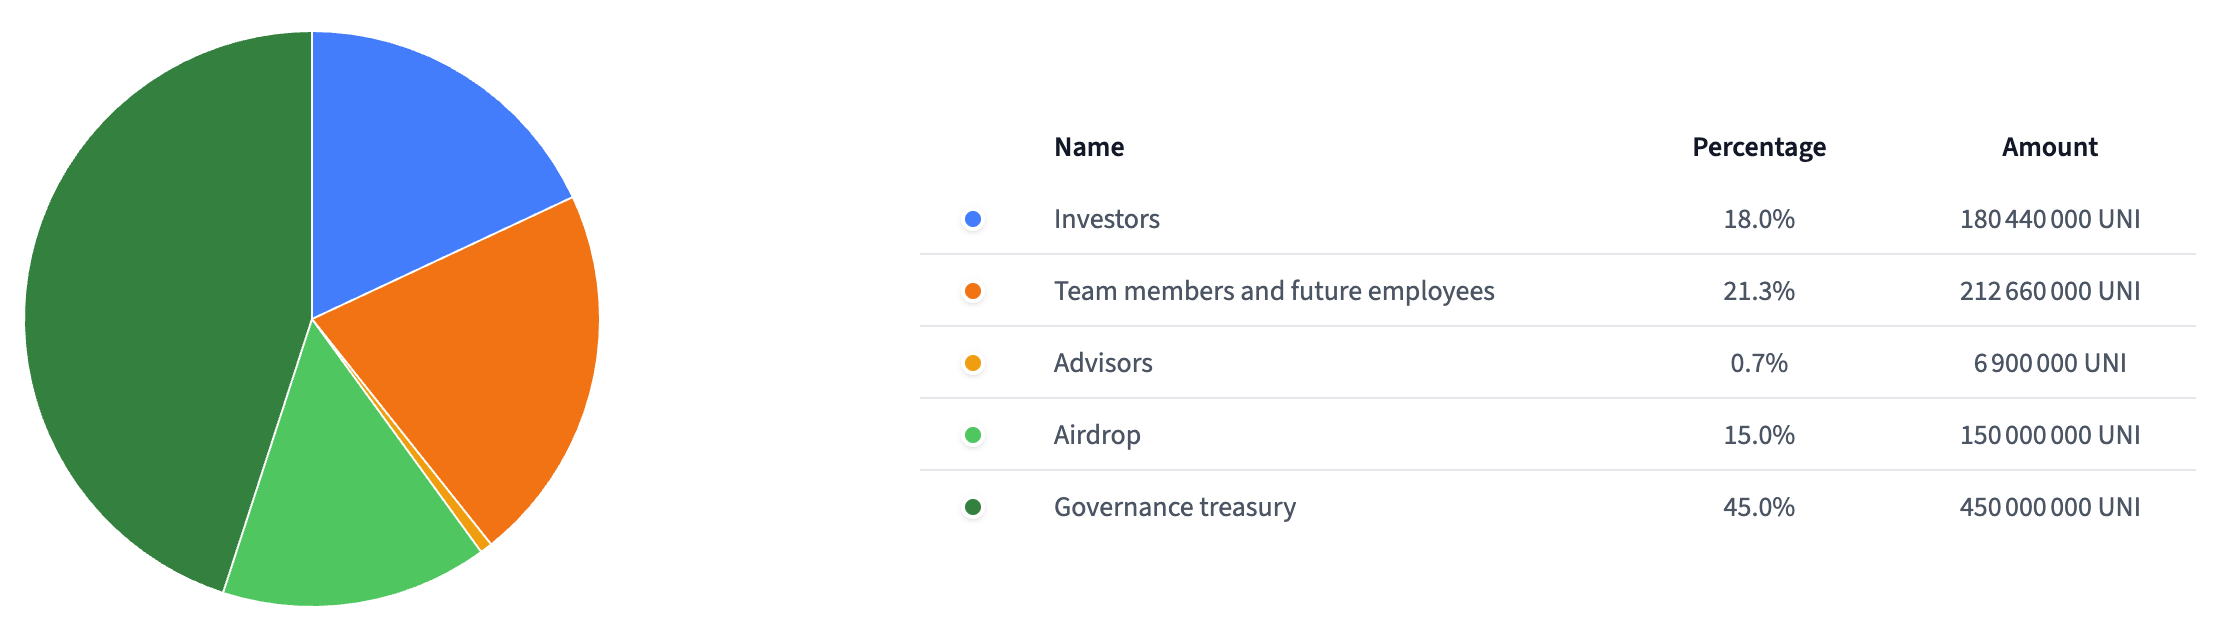
Task: Click the 180 440 000 UNI amount
Action: click(2049, 219)
